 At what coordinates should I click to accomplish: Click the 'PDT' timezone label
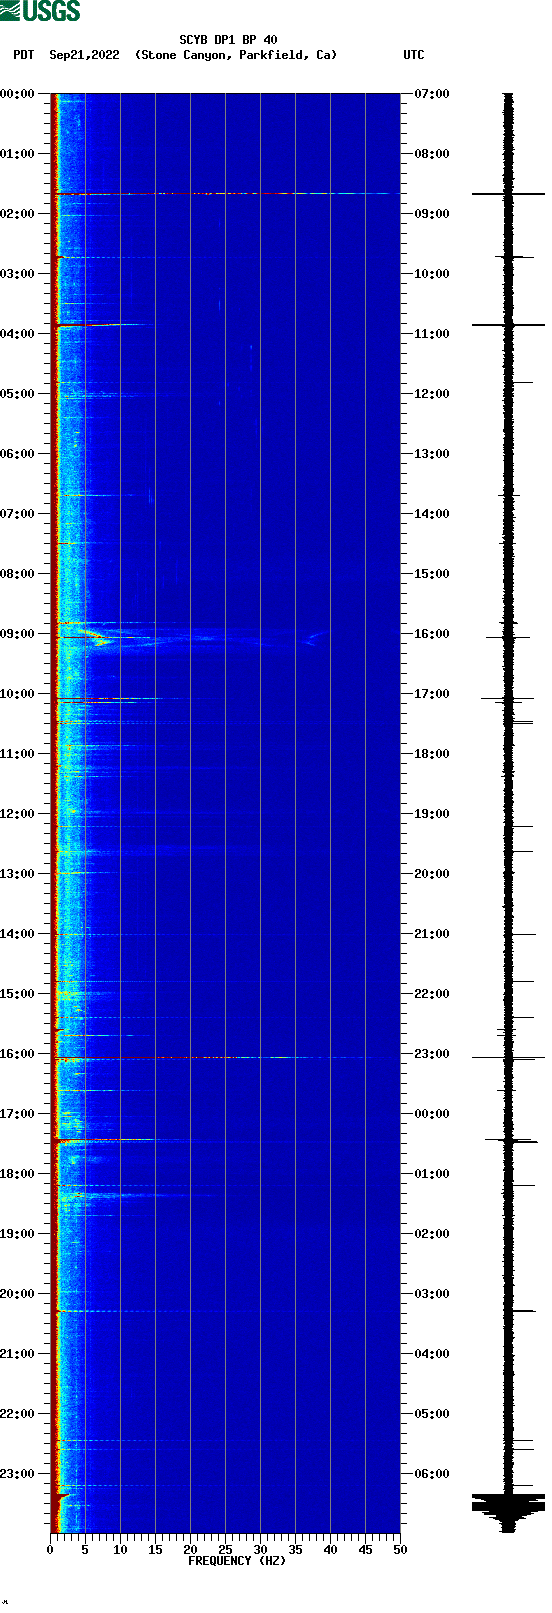tap(23, 55)
